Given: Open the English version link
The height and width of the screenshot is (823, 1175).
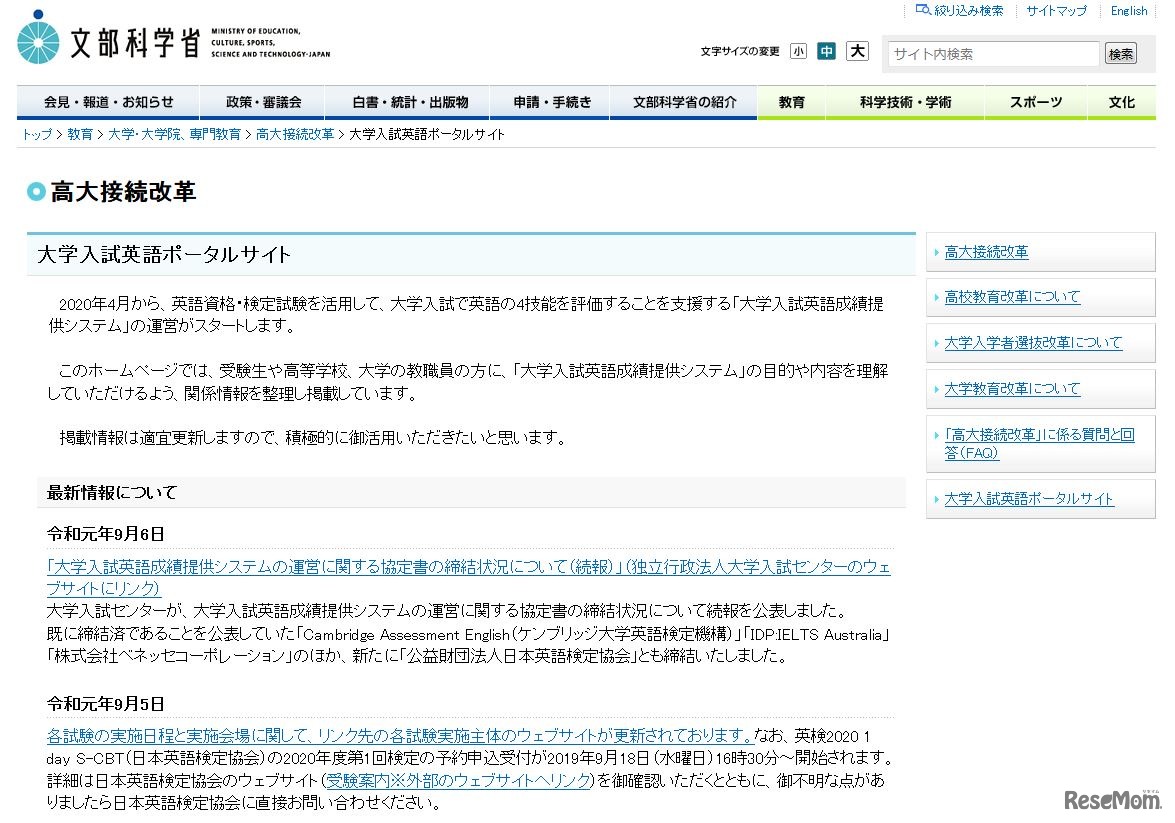Looking at the screenshot, I should tap(1128, 10).
